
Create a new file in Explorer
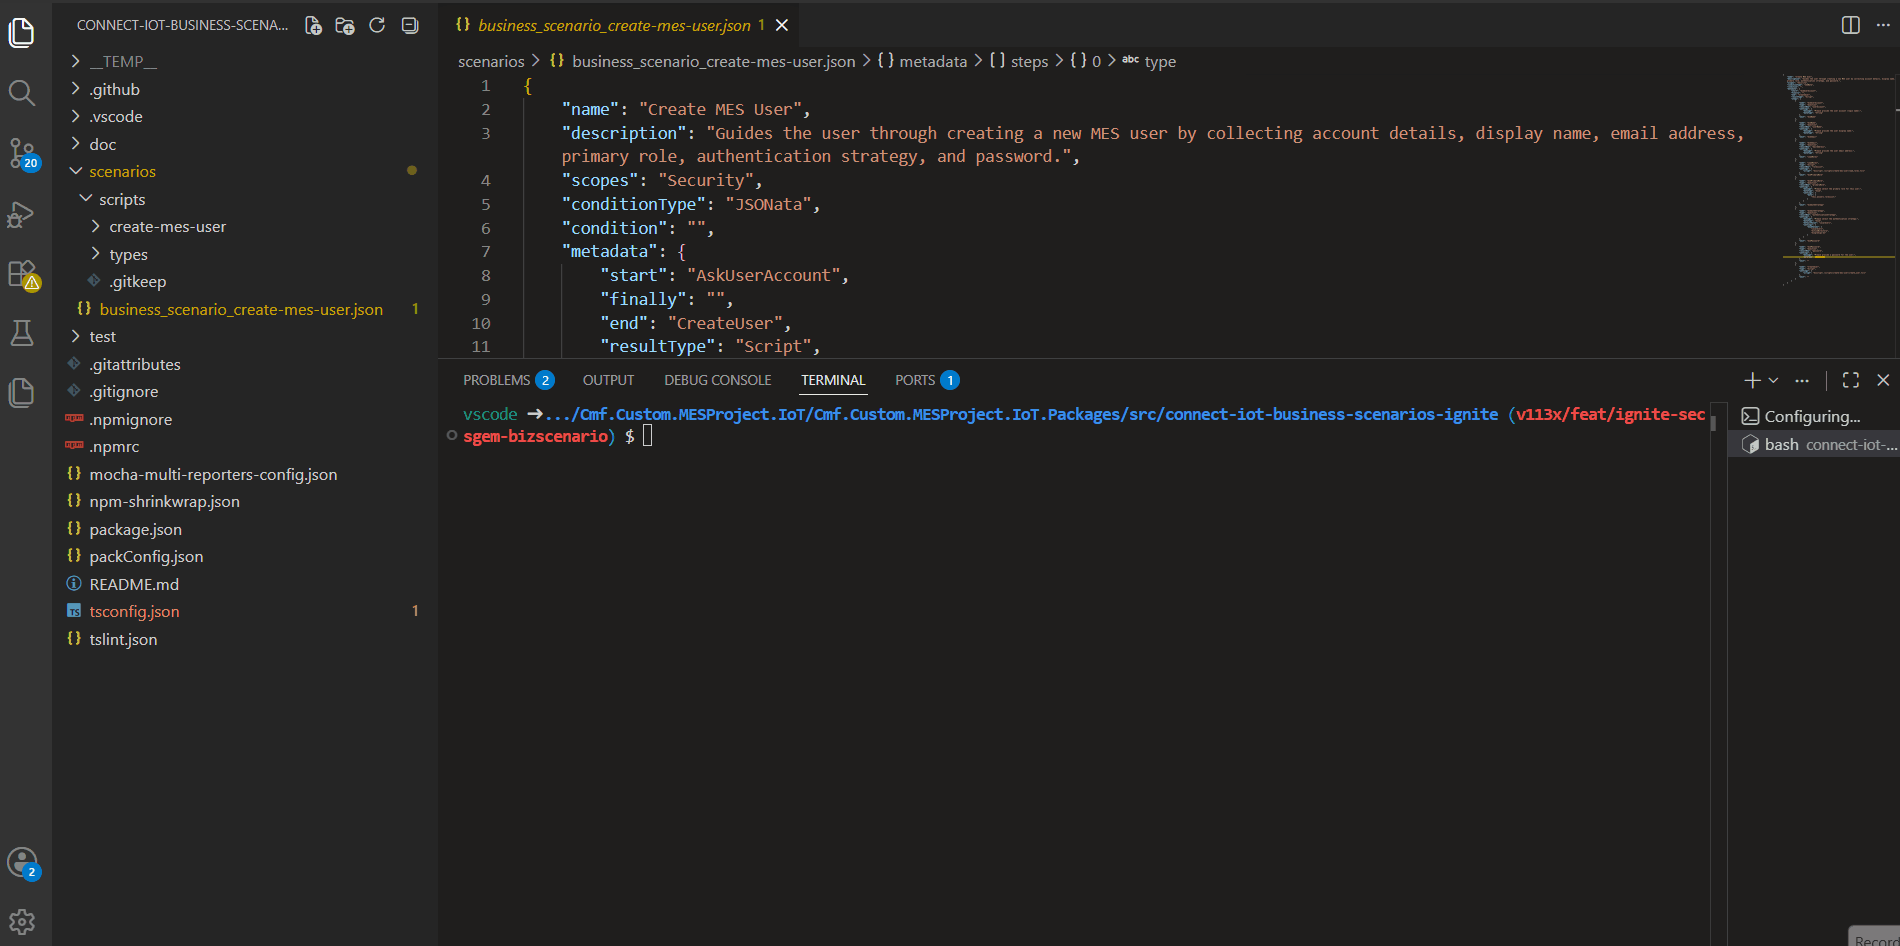pyautogui.click(x=313, y=25)
